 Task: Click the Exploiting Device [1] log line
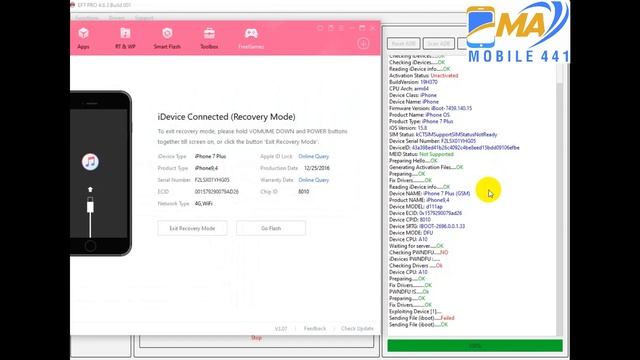[x=415, y=311]
